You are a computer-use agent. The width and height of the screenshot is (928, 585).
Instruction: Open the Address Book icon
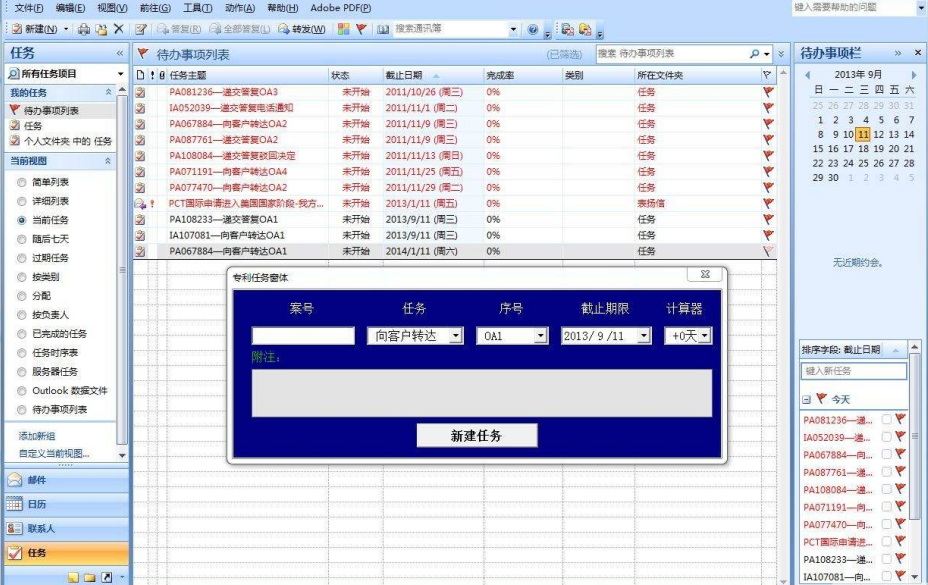384,29
